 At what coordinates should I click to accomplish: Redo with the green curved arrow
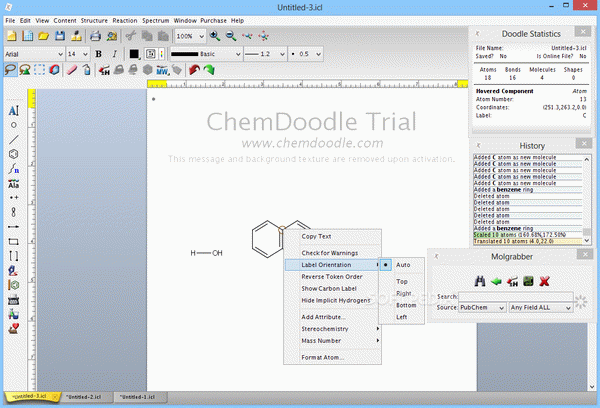(209, 70)
